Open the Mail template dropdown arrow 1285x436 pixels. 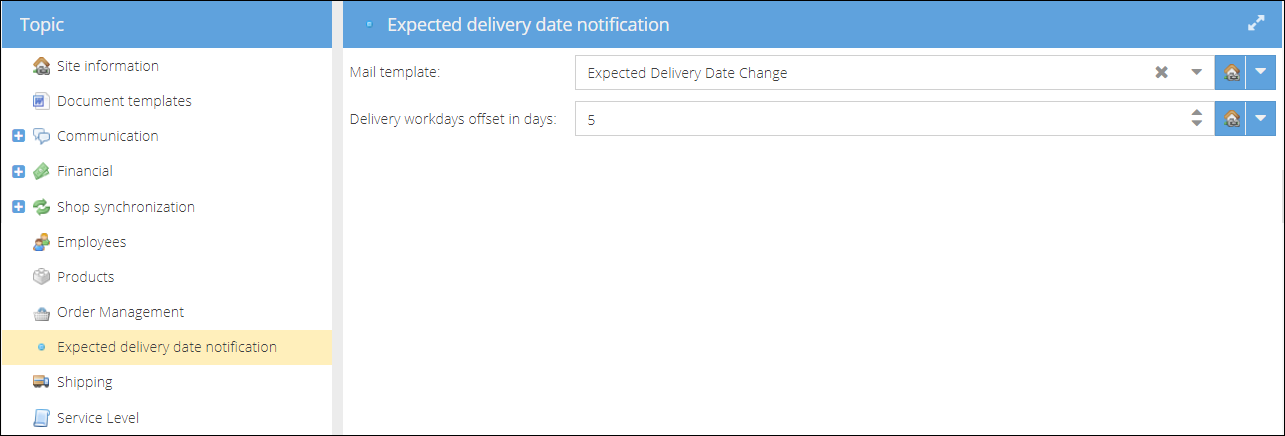tap(1196, 72)
